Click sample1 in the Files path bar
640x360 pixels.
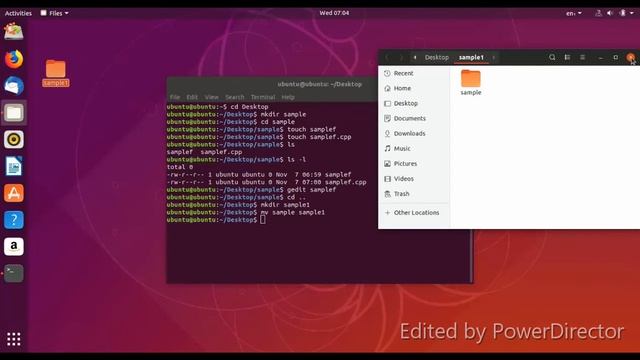(471, 57)
